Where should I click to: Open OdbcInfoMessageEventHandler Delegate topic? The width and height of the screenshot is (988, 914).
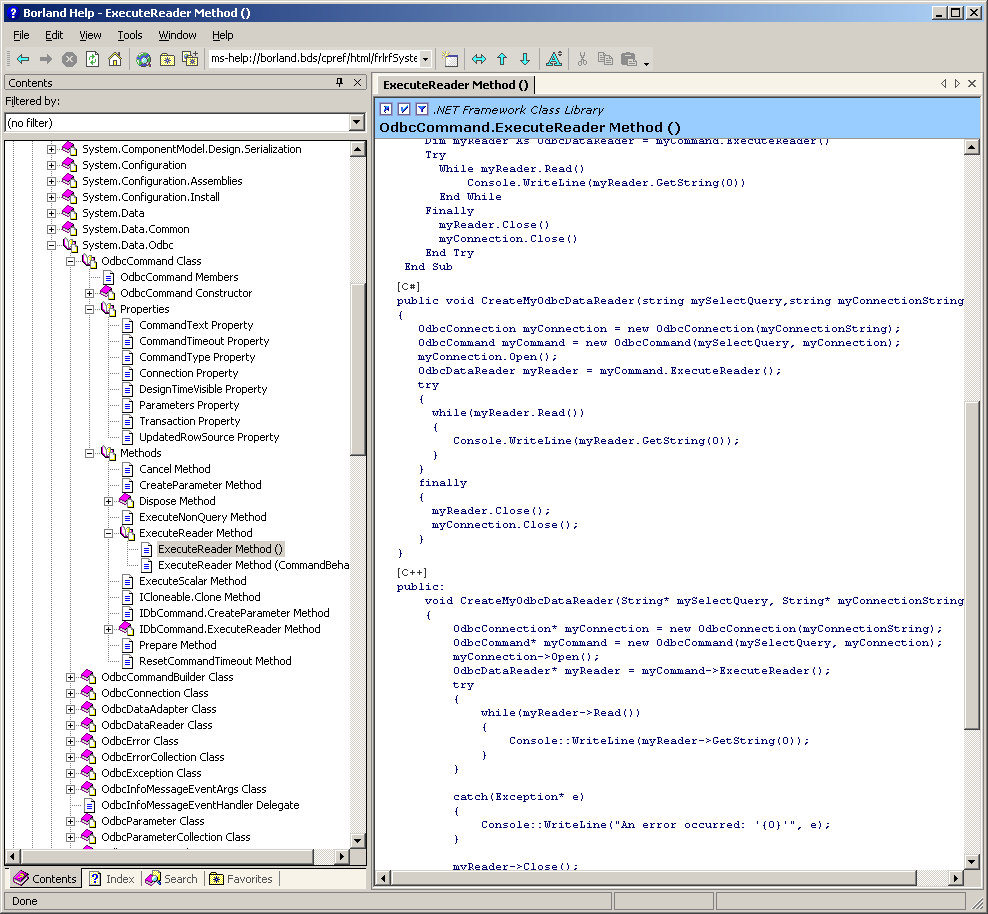200,805
